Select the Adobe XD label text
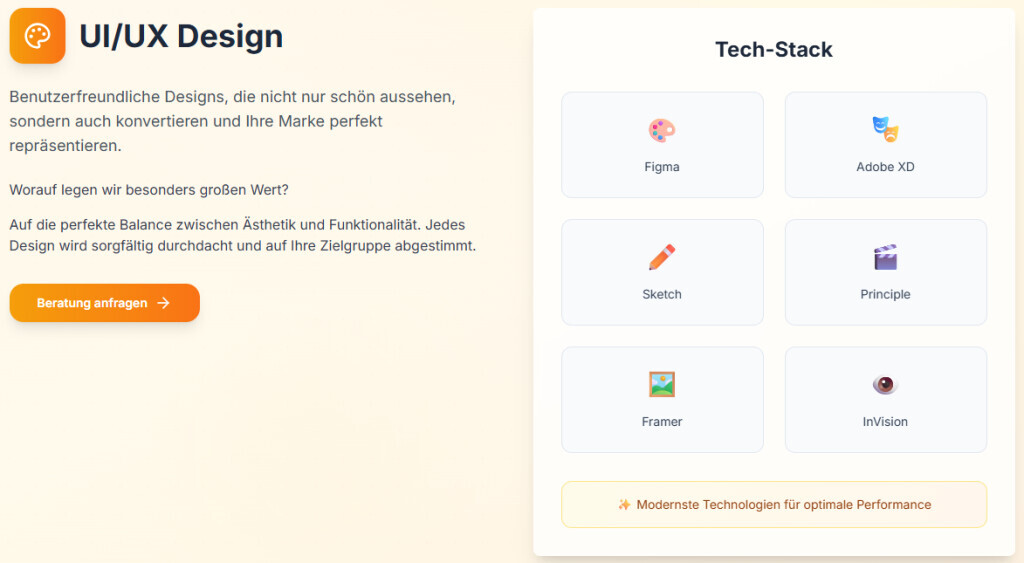The width and height of the screenshot is (1024, 563). [885, 167]
